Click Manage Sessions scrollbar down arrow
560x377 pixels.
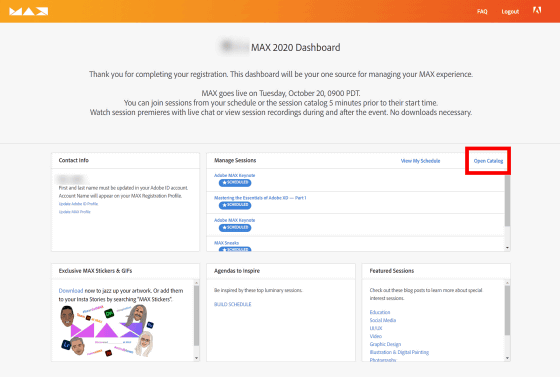(x=507, y=248)
